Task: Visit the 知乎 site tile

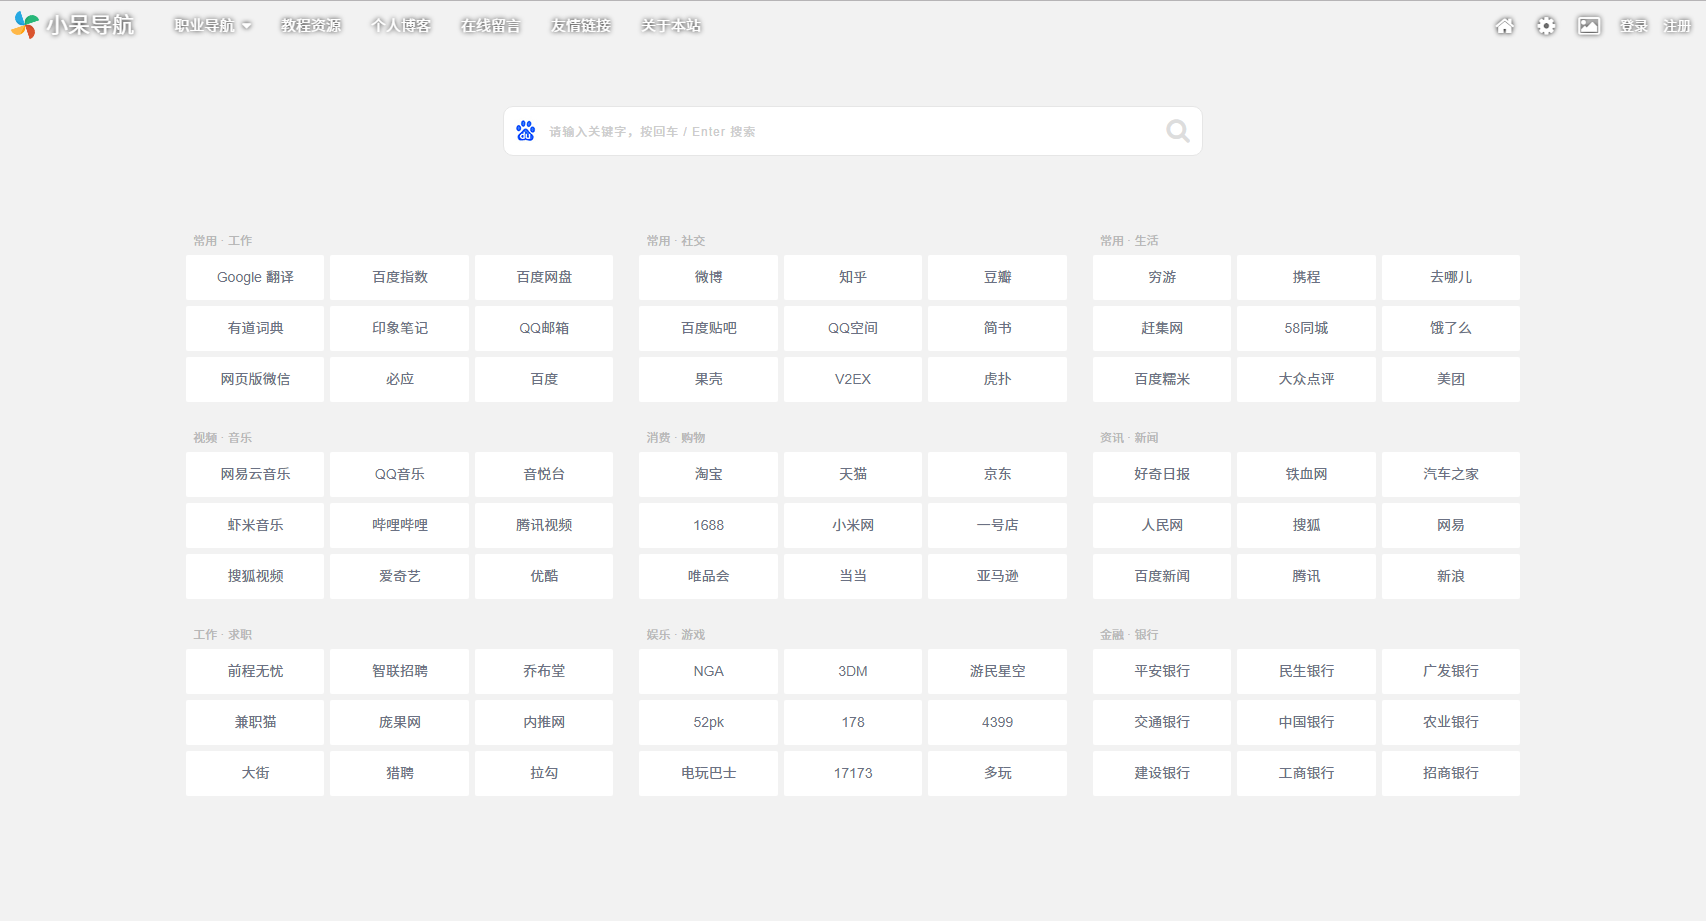Action: tap(853, 277)
